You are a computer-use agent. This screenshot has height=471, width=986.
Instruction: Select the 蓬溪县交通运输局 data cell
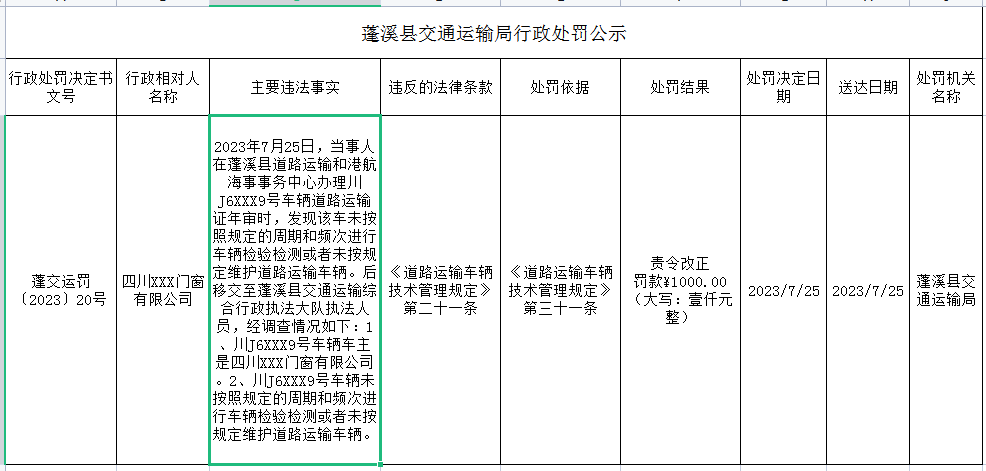(945, 290)
